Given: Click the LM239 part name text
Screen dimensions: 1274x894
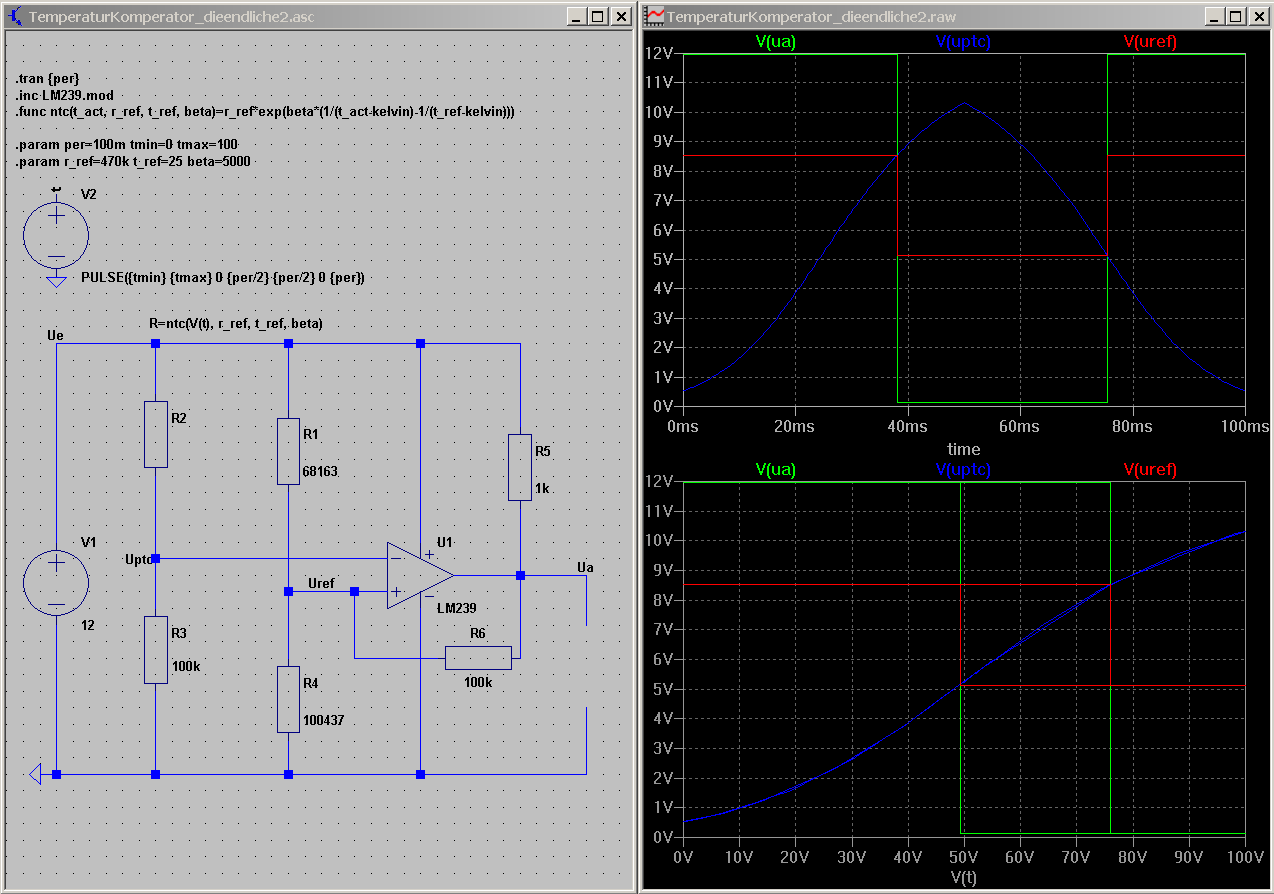Looking at the screenshot, I should point(458,607).
